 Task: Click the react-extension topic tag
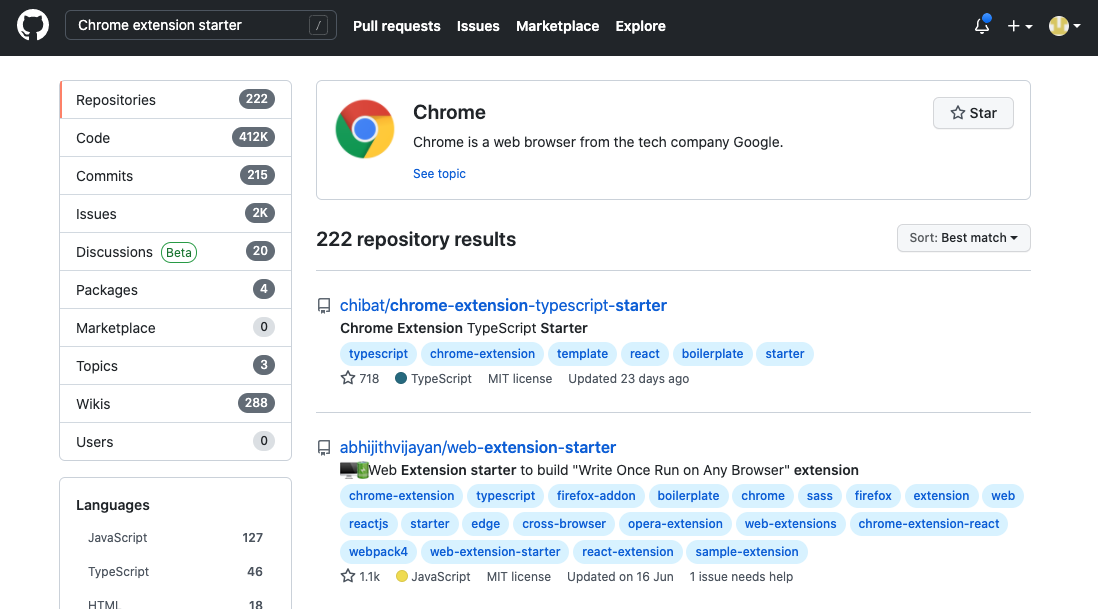pyautogui.click(x=627, y=552)
